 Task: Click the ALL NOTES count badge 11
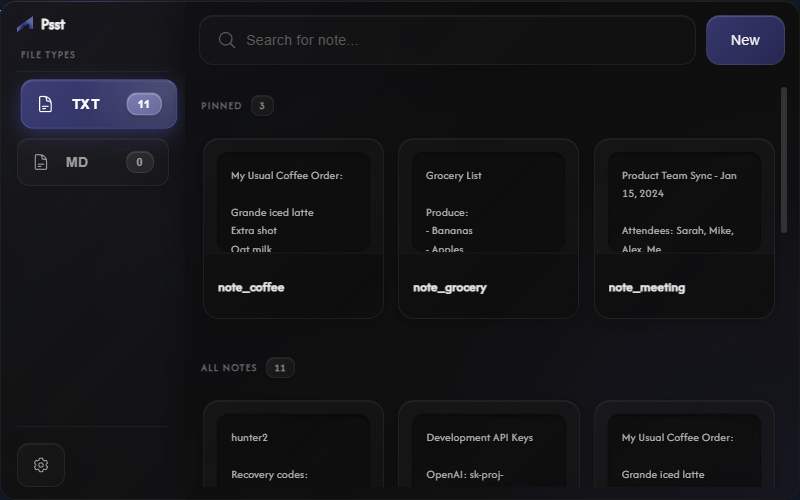click(280, 368)
